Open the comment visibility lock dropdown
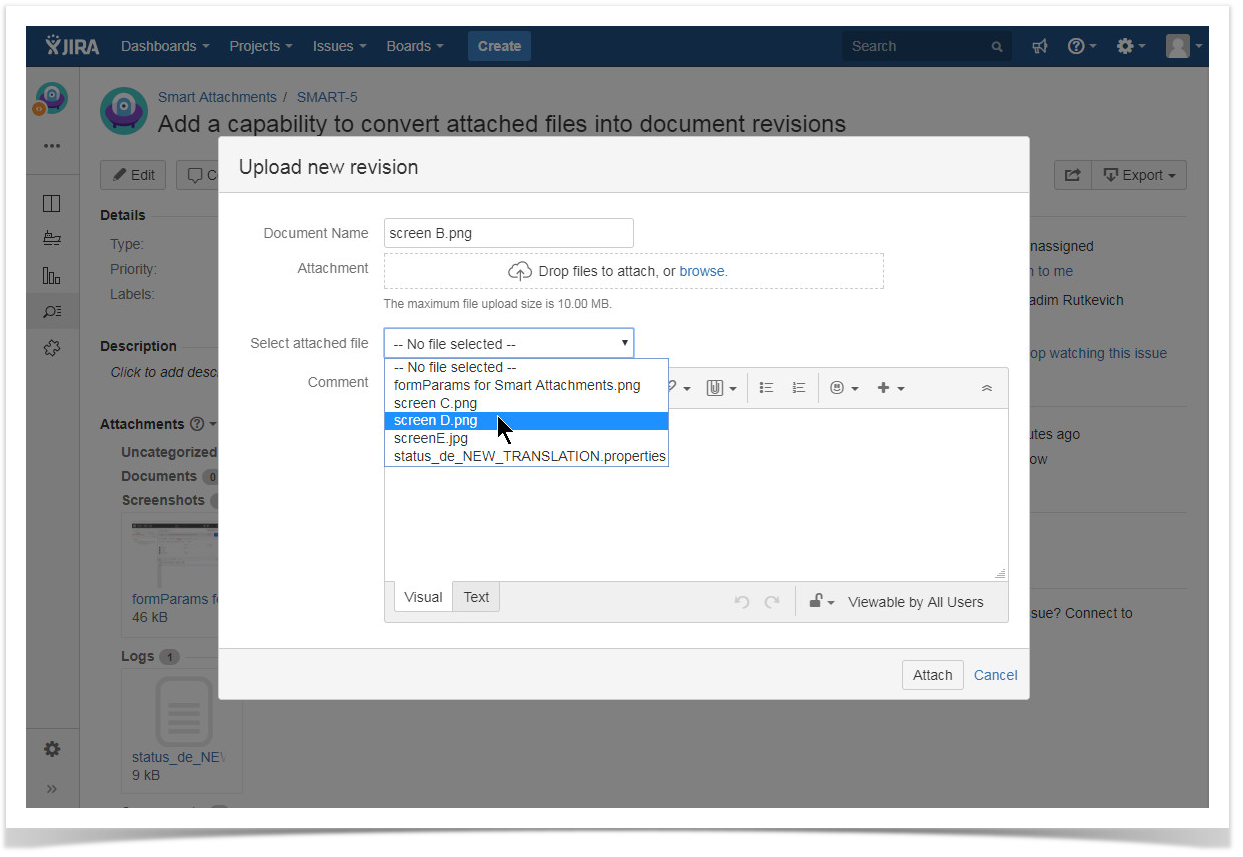This screenshot has width=1243, height=857. click(x=821, y=602)
